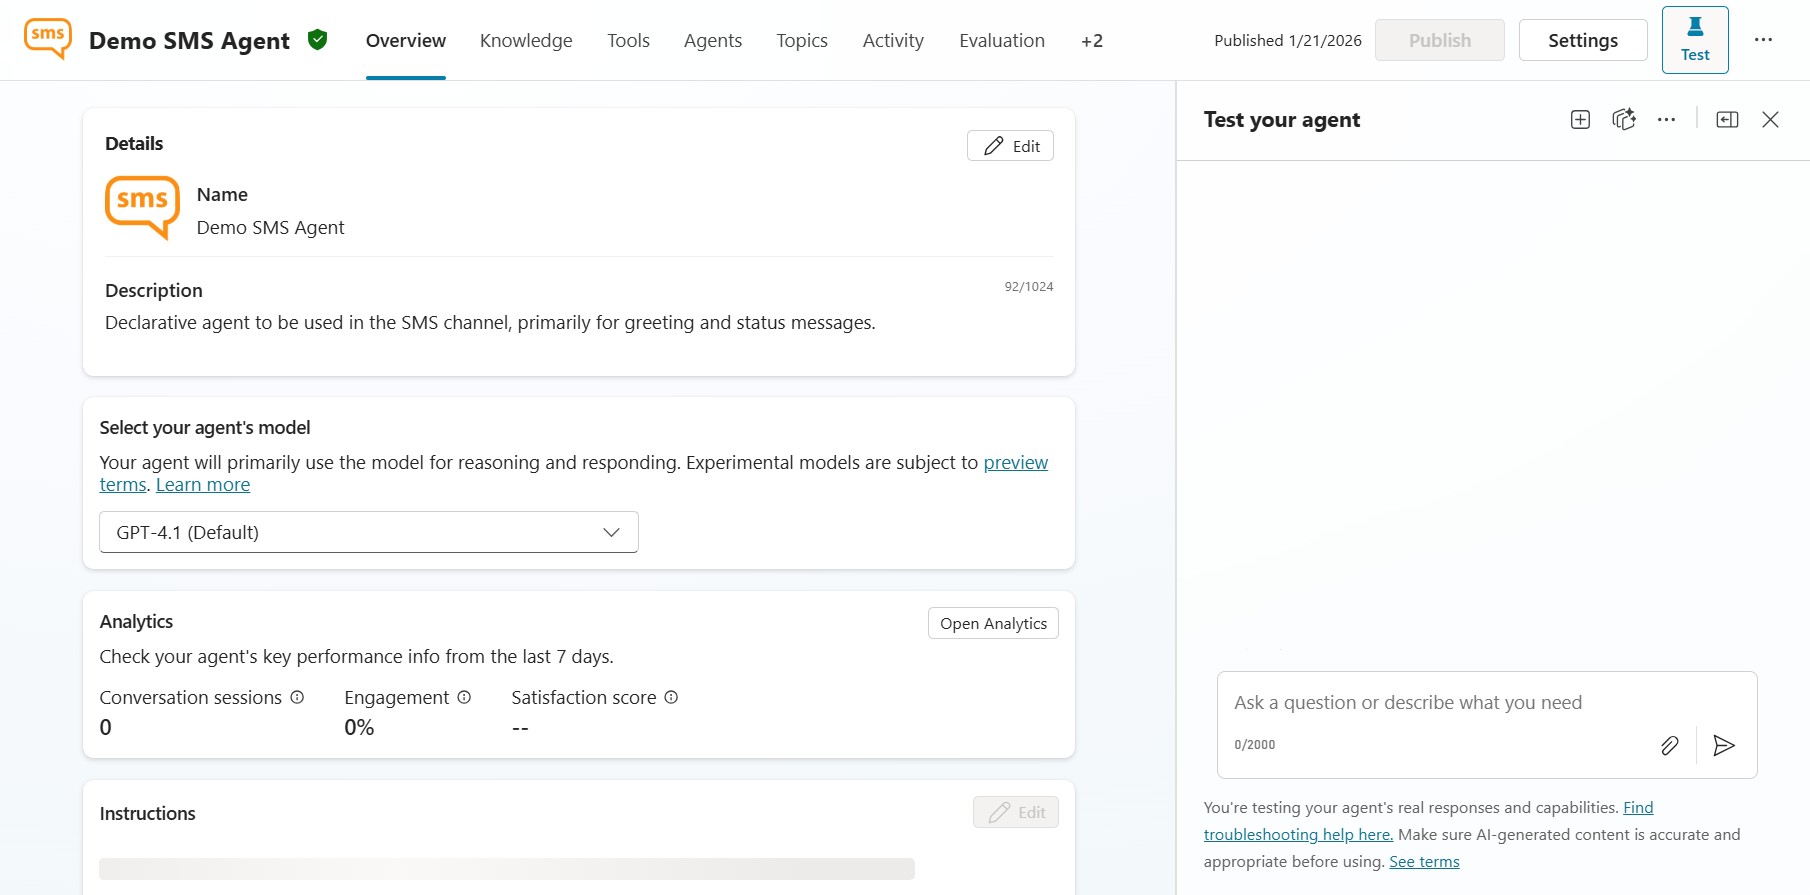
Task: Click the sparkle chat icon in test panel
Action: point(1623,120)
